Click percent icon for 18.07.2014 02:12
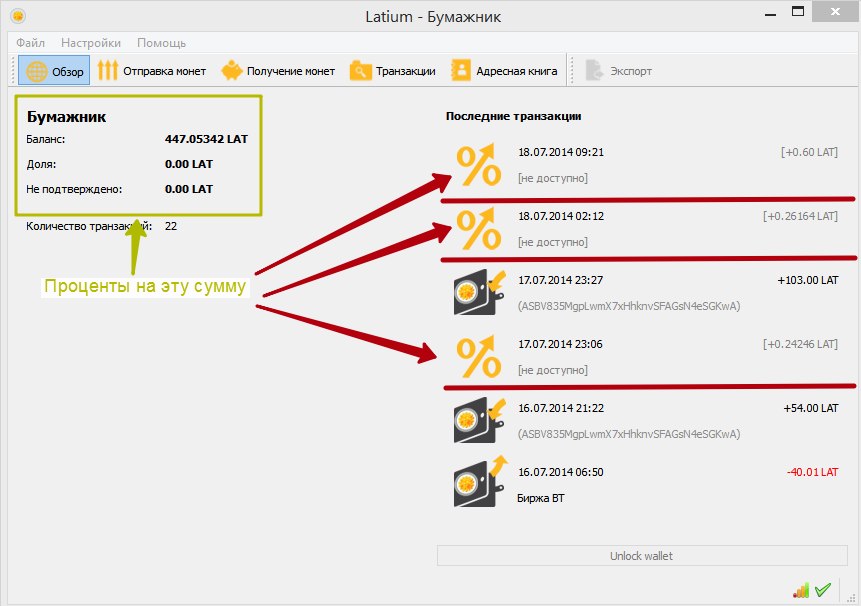This screenshot has width=861, height=606. pos(478,229)
